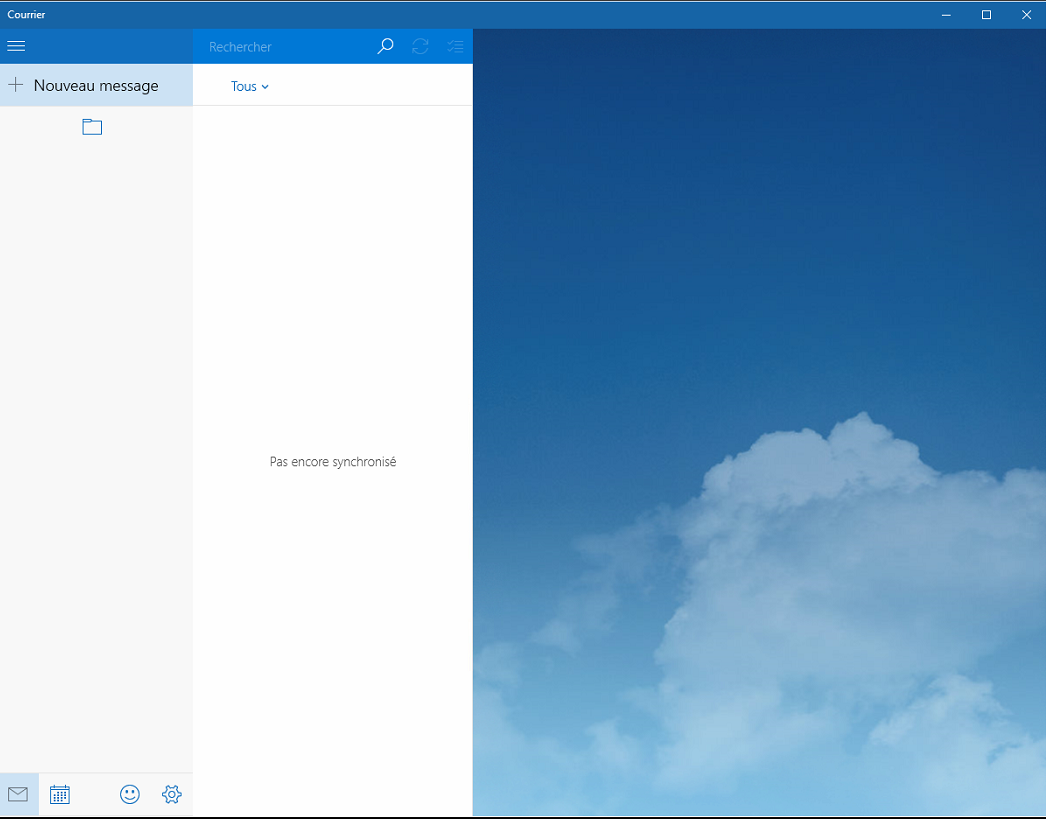The height and width of the screenshot is (819, 1046).
Task: Click the Courrier title bar label
Action: (x=25, y=14)
